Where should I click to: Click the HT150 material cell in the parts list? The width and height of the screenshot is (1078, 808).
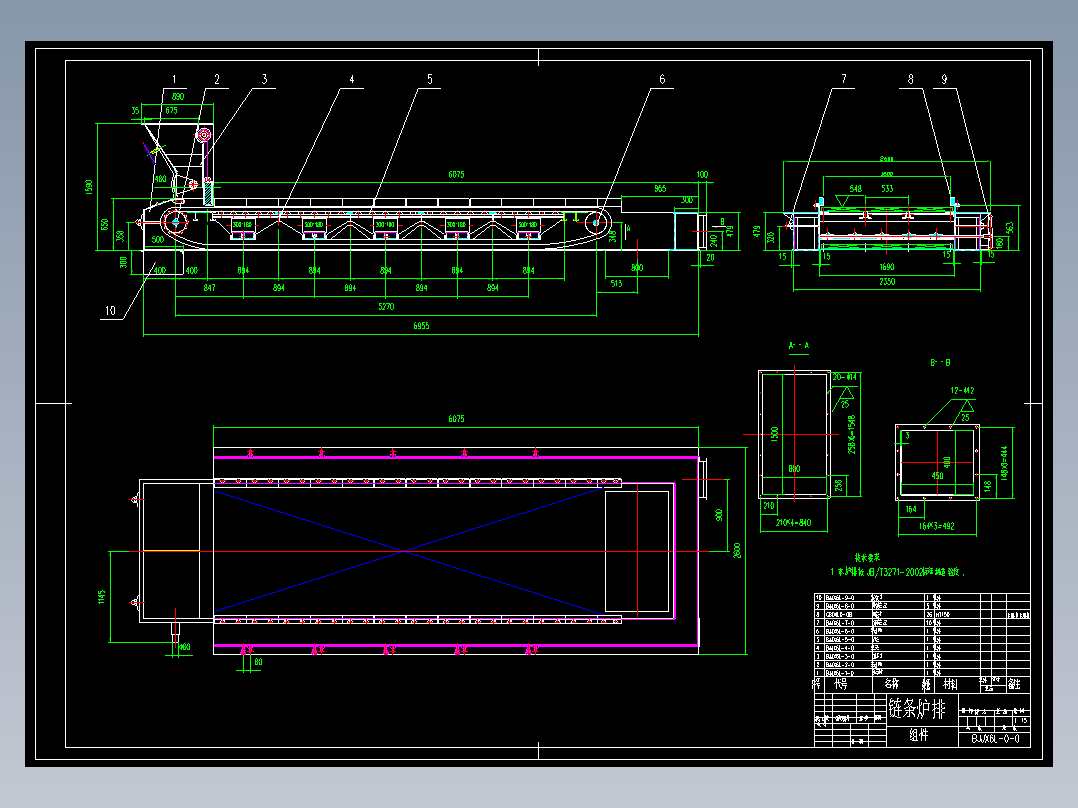(x=941, y=614)
